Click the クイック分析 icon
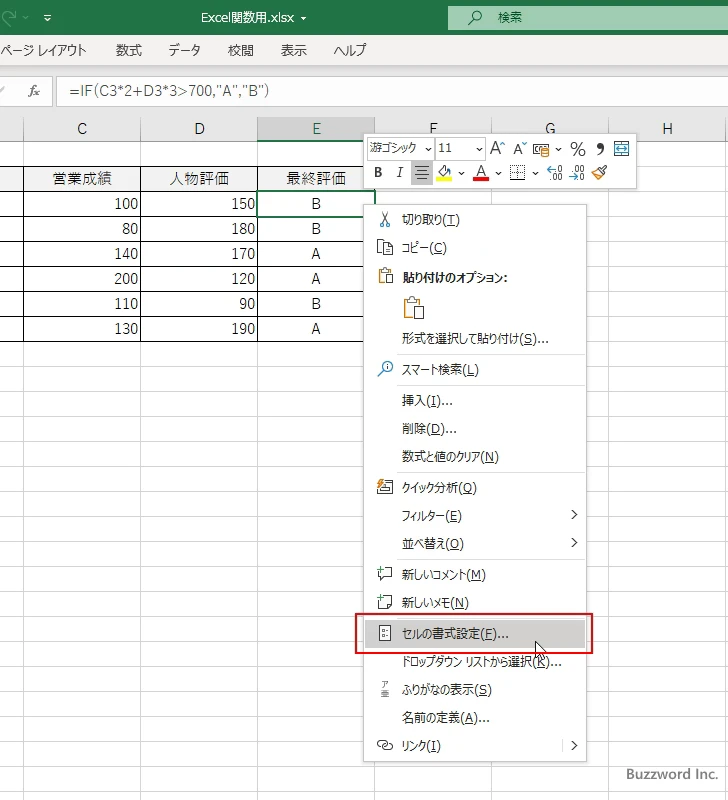The height and width of the screenshot is (800, 728). pyautogui.click(x=385, y=487)
